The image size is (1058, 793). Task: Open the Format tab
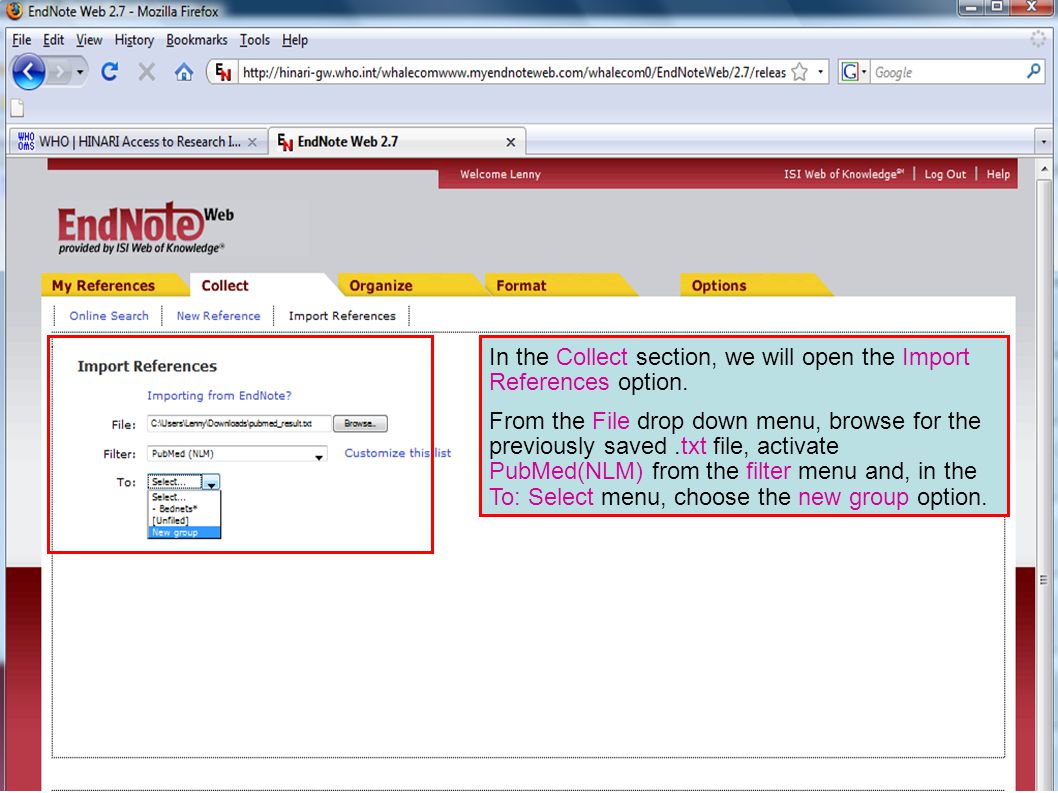pyautogui.click(x=521, y=285)
